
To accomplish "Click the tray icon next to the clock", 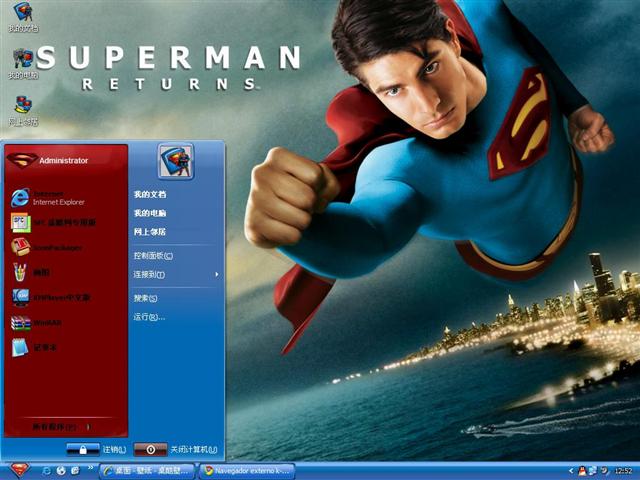I will 604,471.
